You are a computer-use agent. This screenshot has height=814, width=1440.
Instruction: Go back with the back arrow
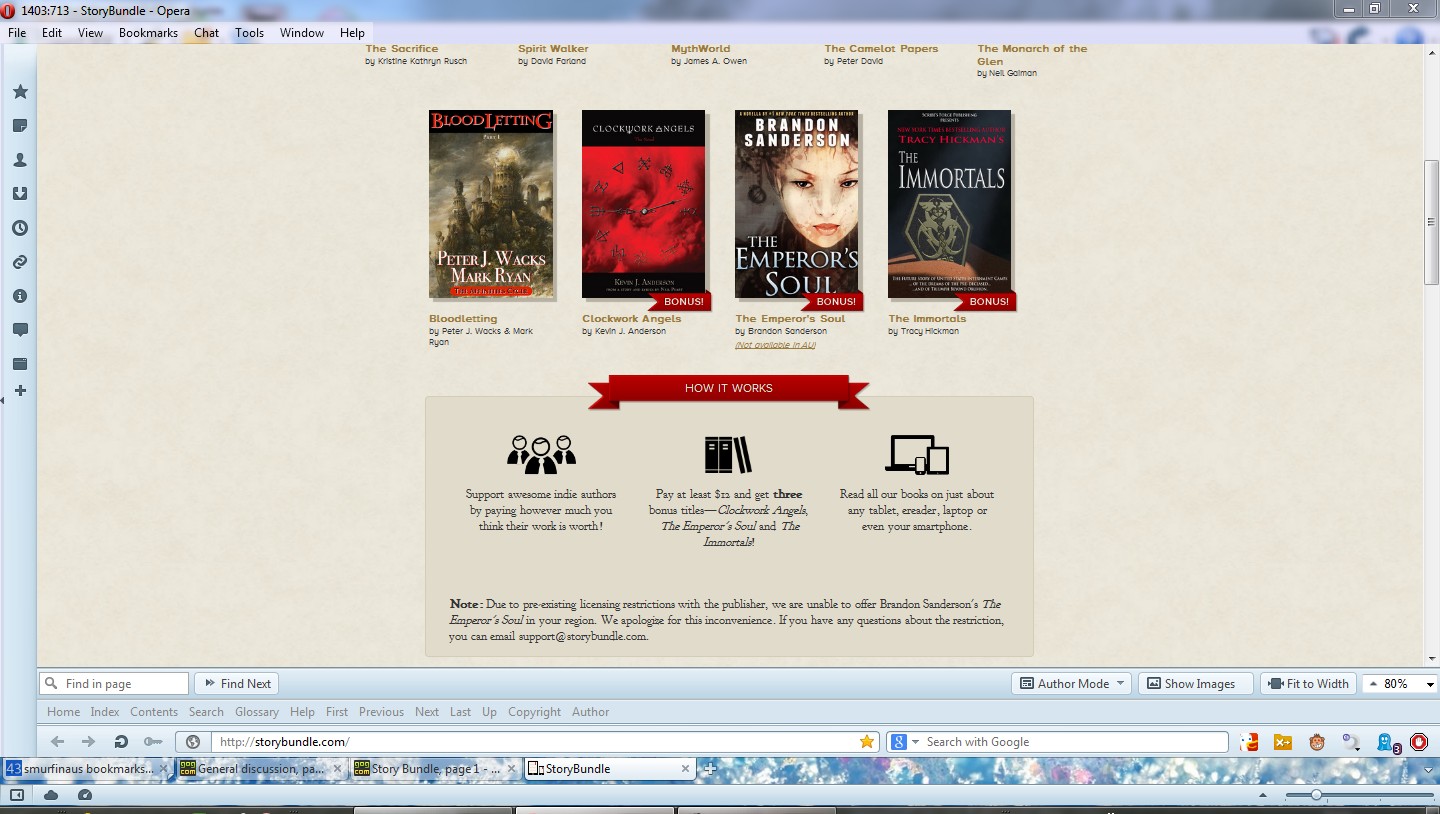[x=57, y=742]
